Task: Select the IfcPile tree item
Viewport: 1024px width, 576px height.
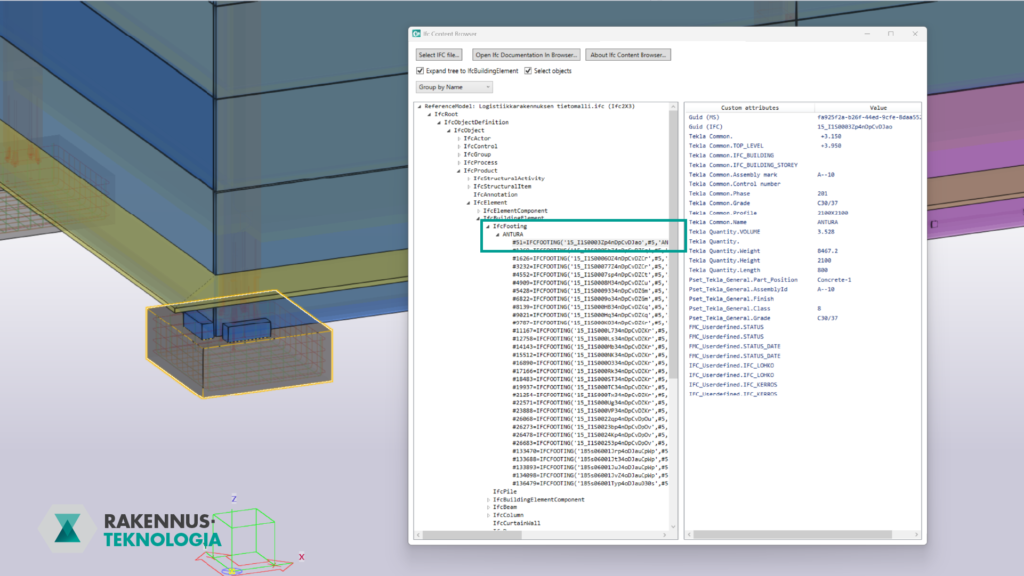Action: coord(507,491)
